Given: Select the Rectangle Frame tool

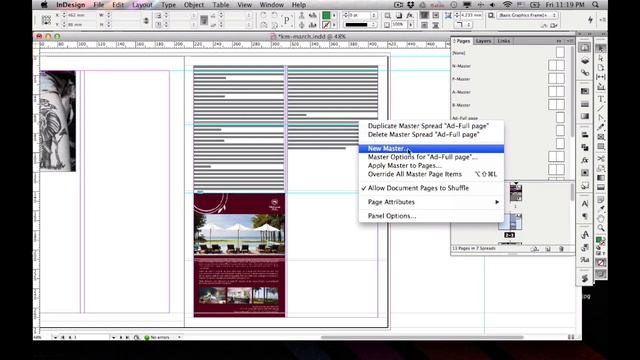Looking at the screenshot, I should click(x=600, y=138).
